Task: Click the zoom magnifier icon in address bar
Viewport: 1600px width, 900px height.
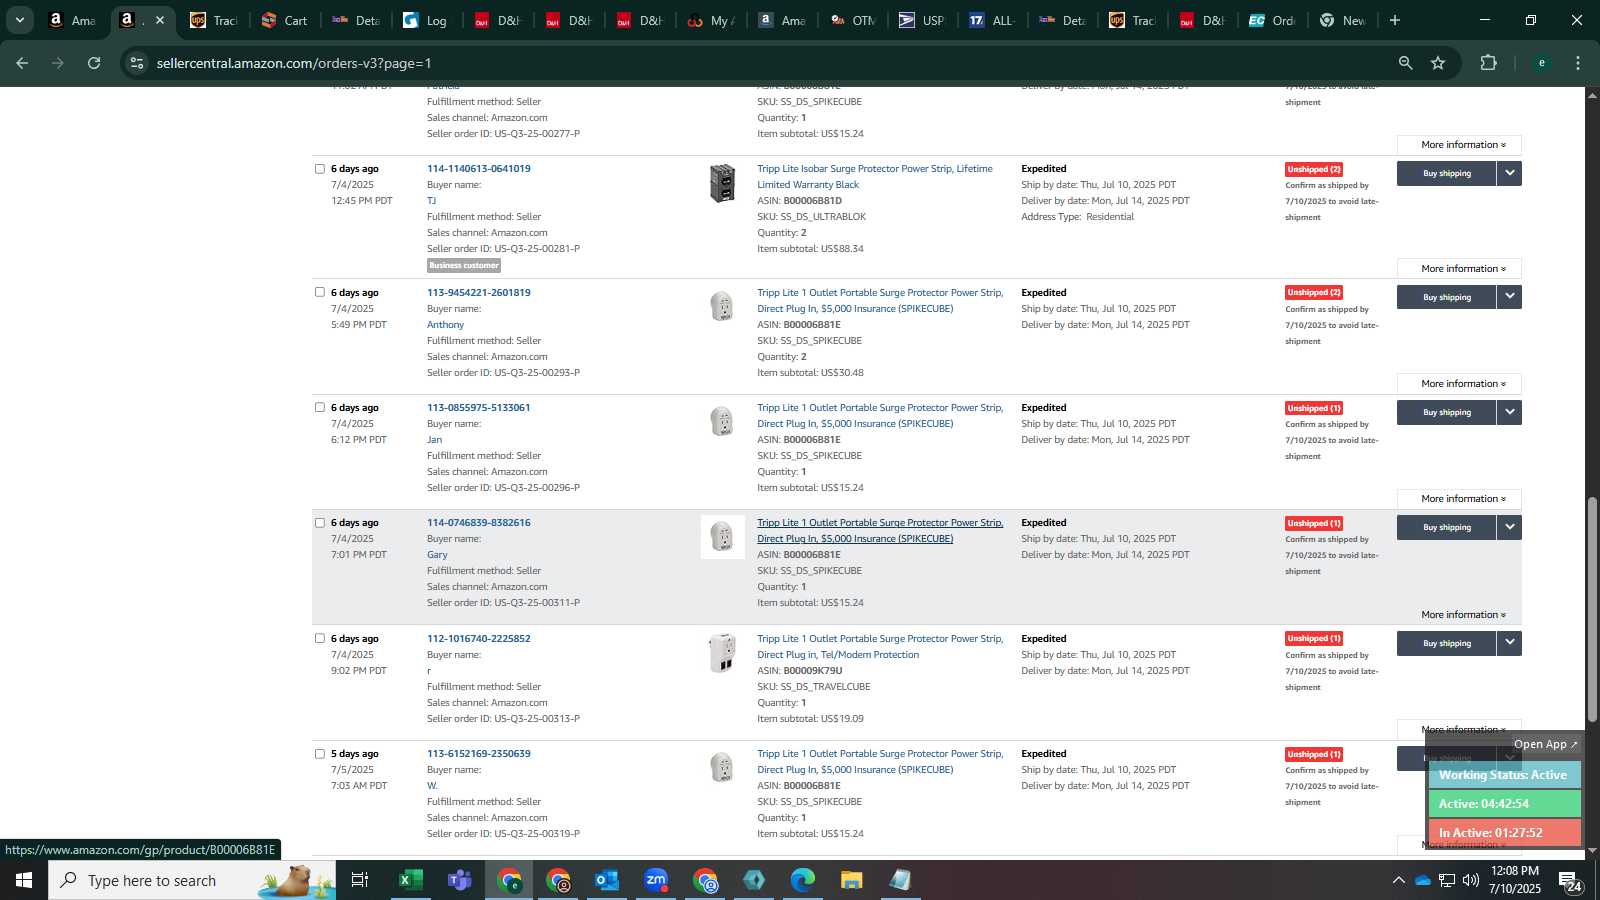Action: (1405, 63)
